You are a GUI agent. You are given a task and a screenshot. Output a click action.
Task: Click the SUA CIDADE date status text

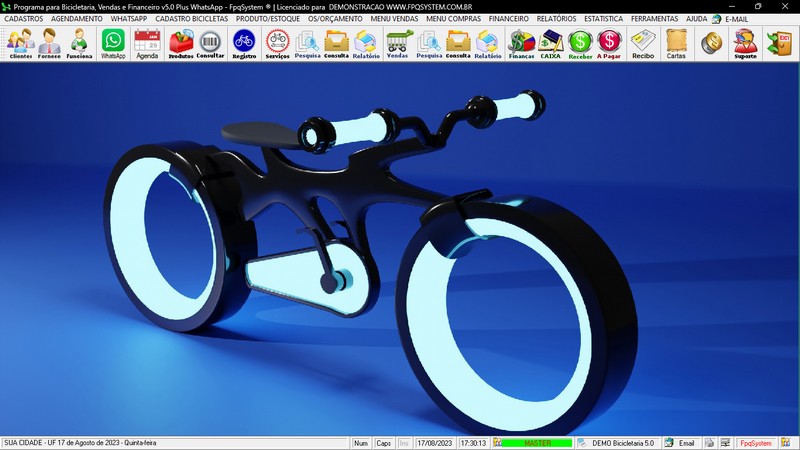pyautogui.click(x=80, y=443)
